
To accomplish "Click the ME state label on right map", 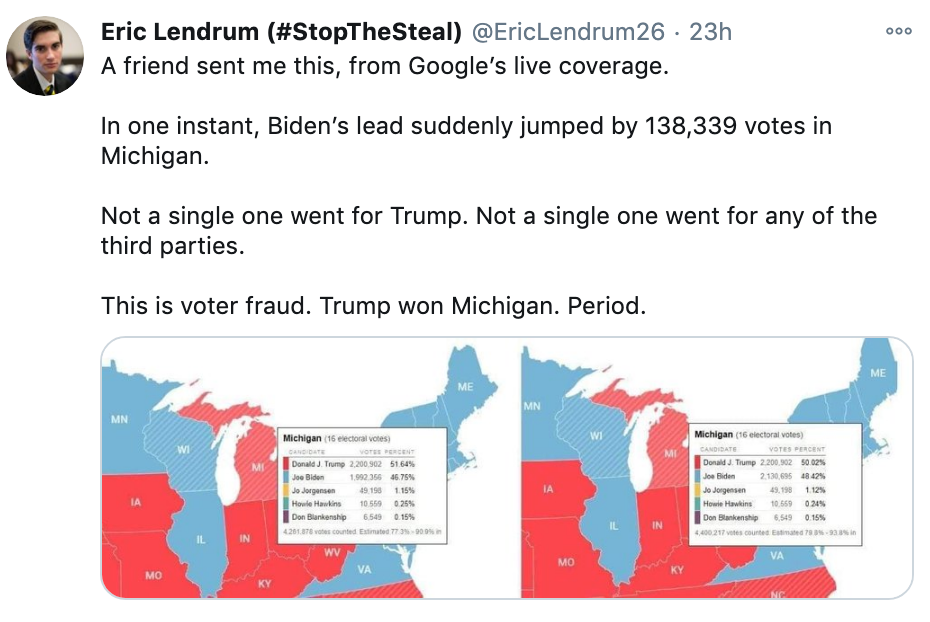I will click(878, 373).
